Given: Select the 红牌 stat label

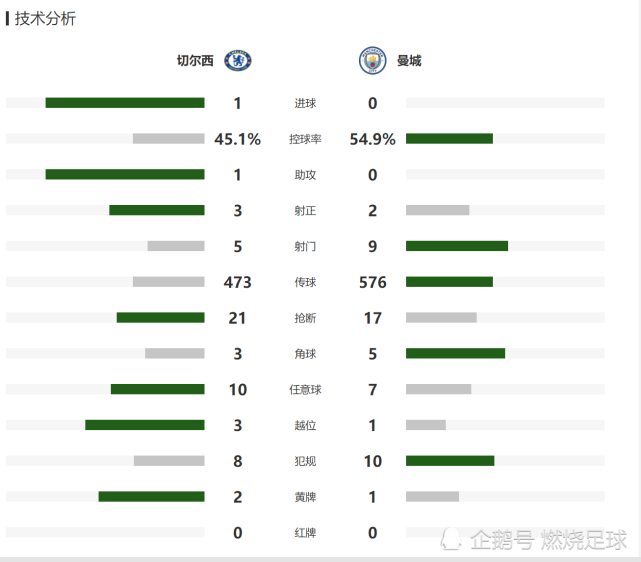Looking at the screenshot, I should pyautogui.click(x=305, y=533).
